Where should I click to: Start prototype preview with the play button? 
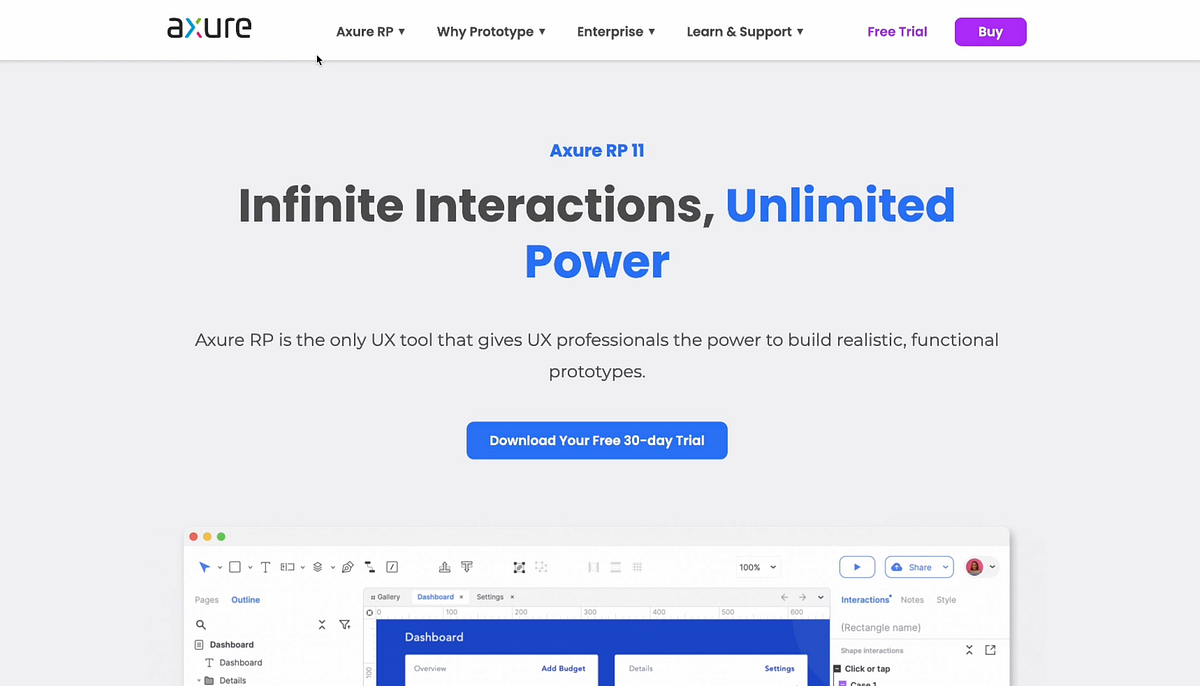coord(857,567)
